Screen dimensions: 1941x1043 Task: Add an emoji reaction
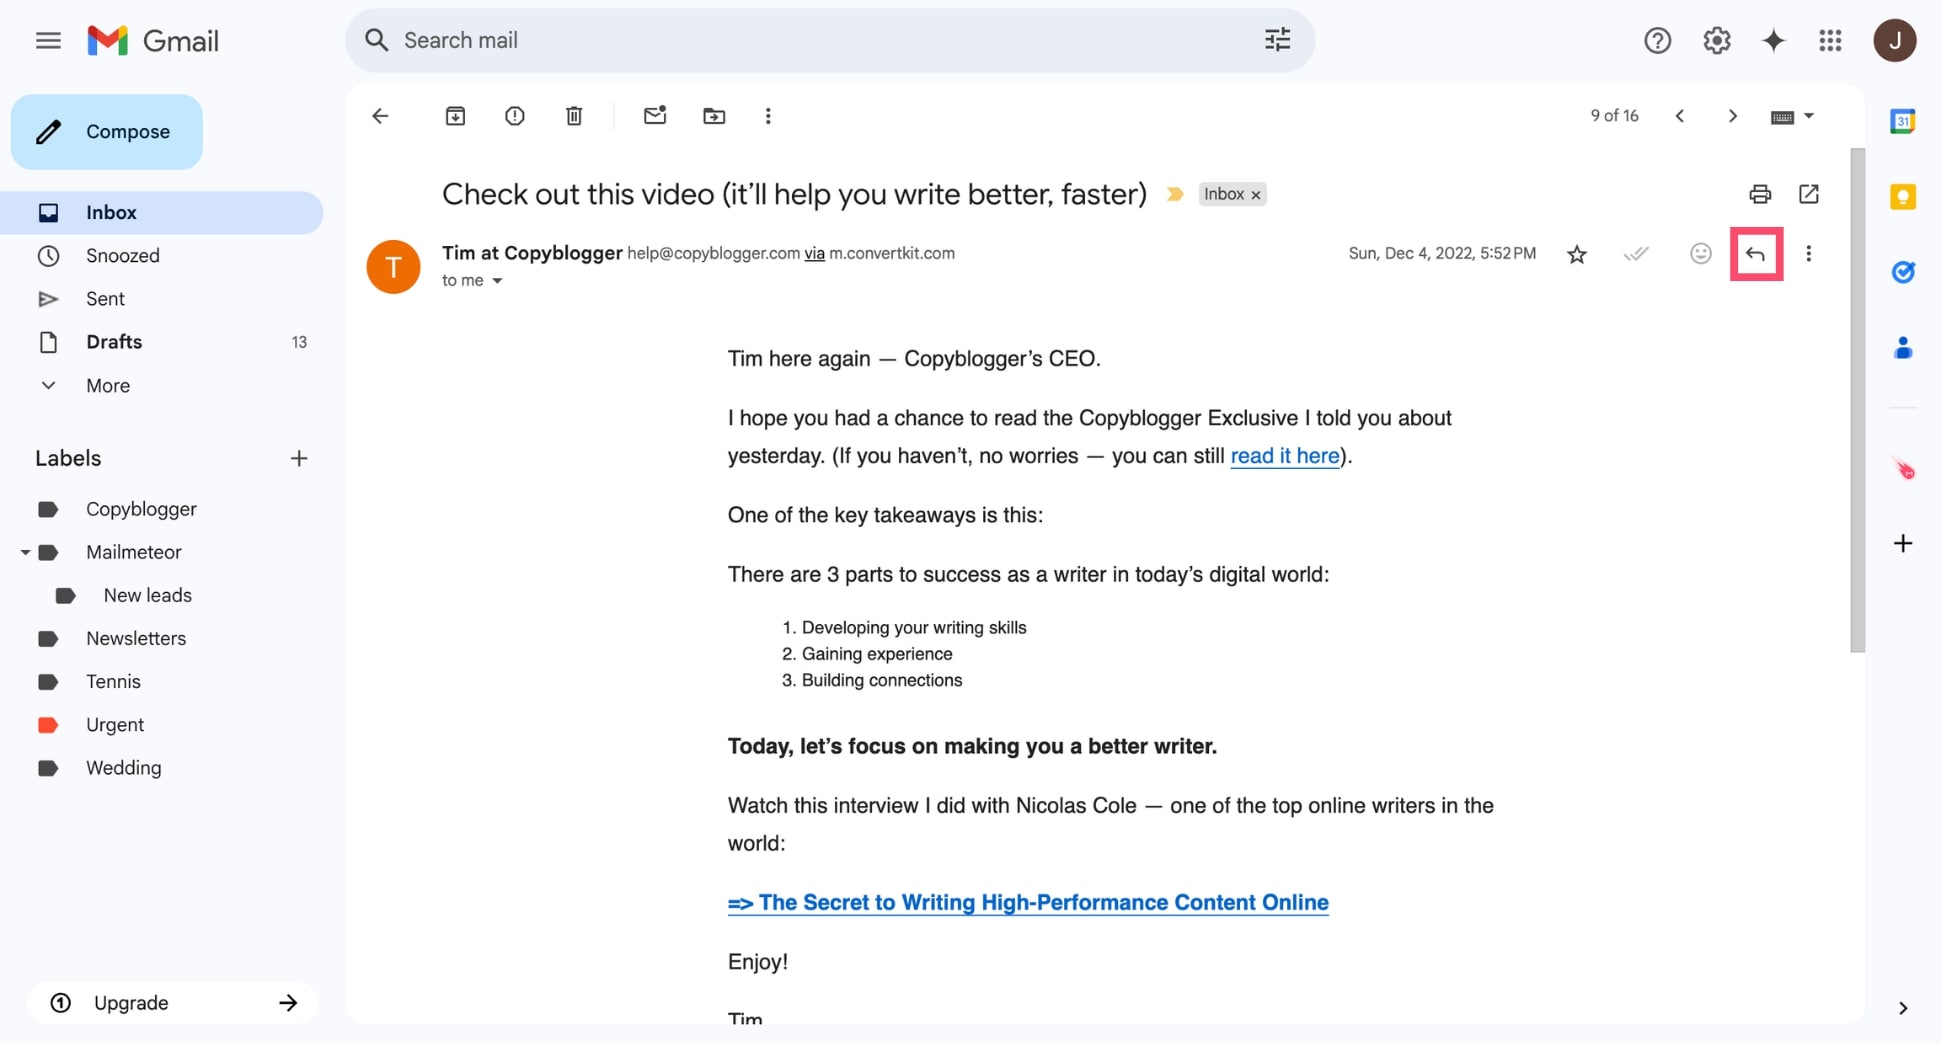point(1700,254)
